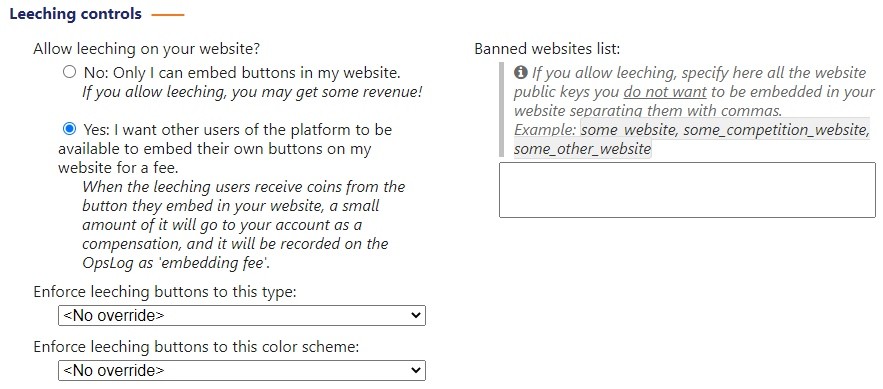
Task: Open the leeching color scheme override dropdown
Action: point(242,370)
